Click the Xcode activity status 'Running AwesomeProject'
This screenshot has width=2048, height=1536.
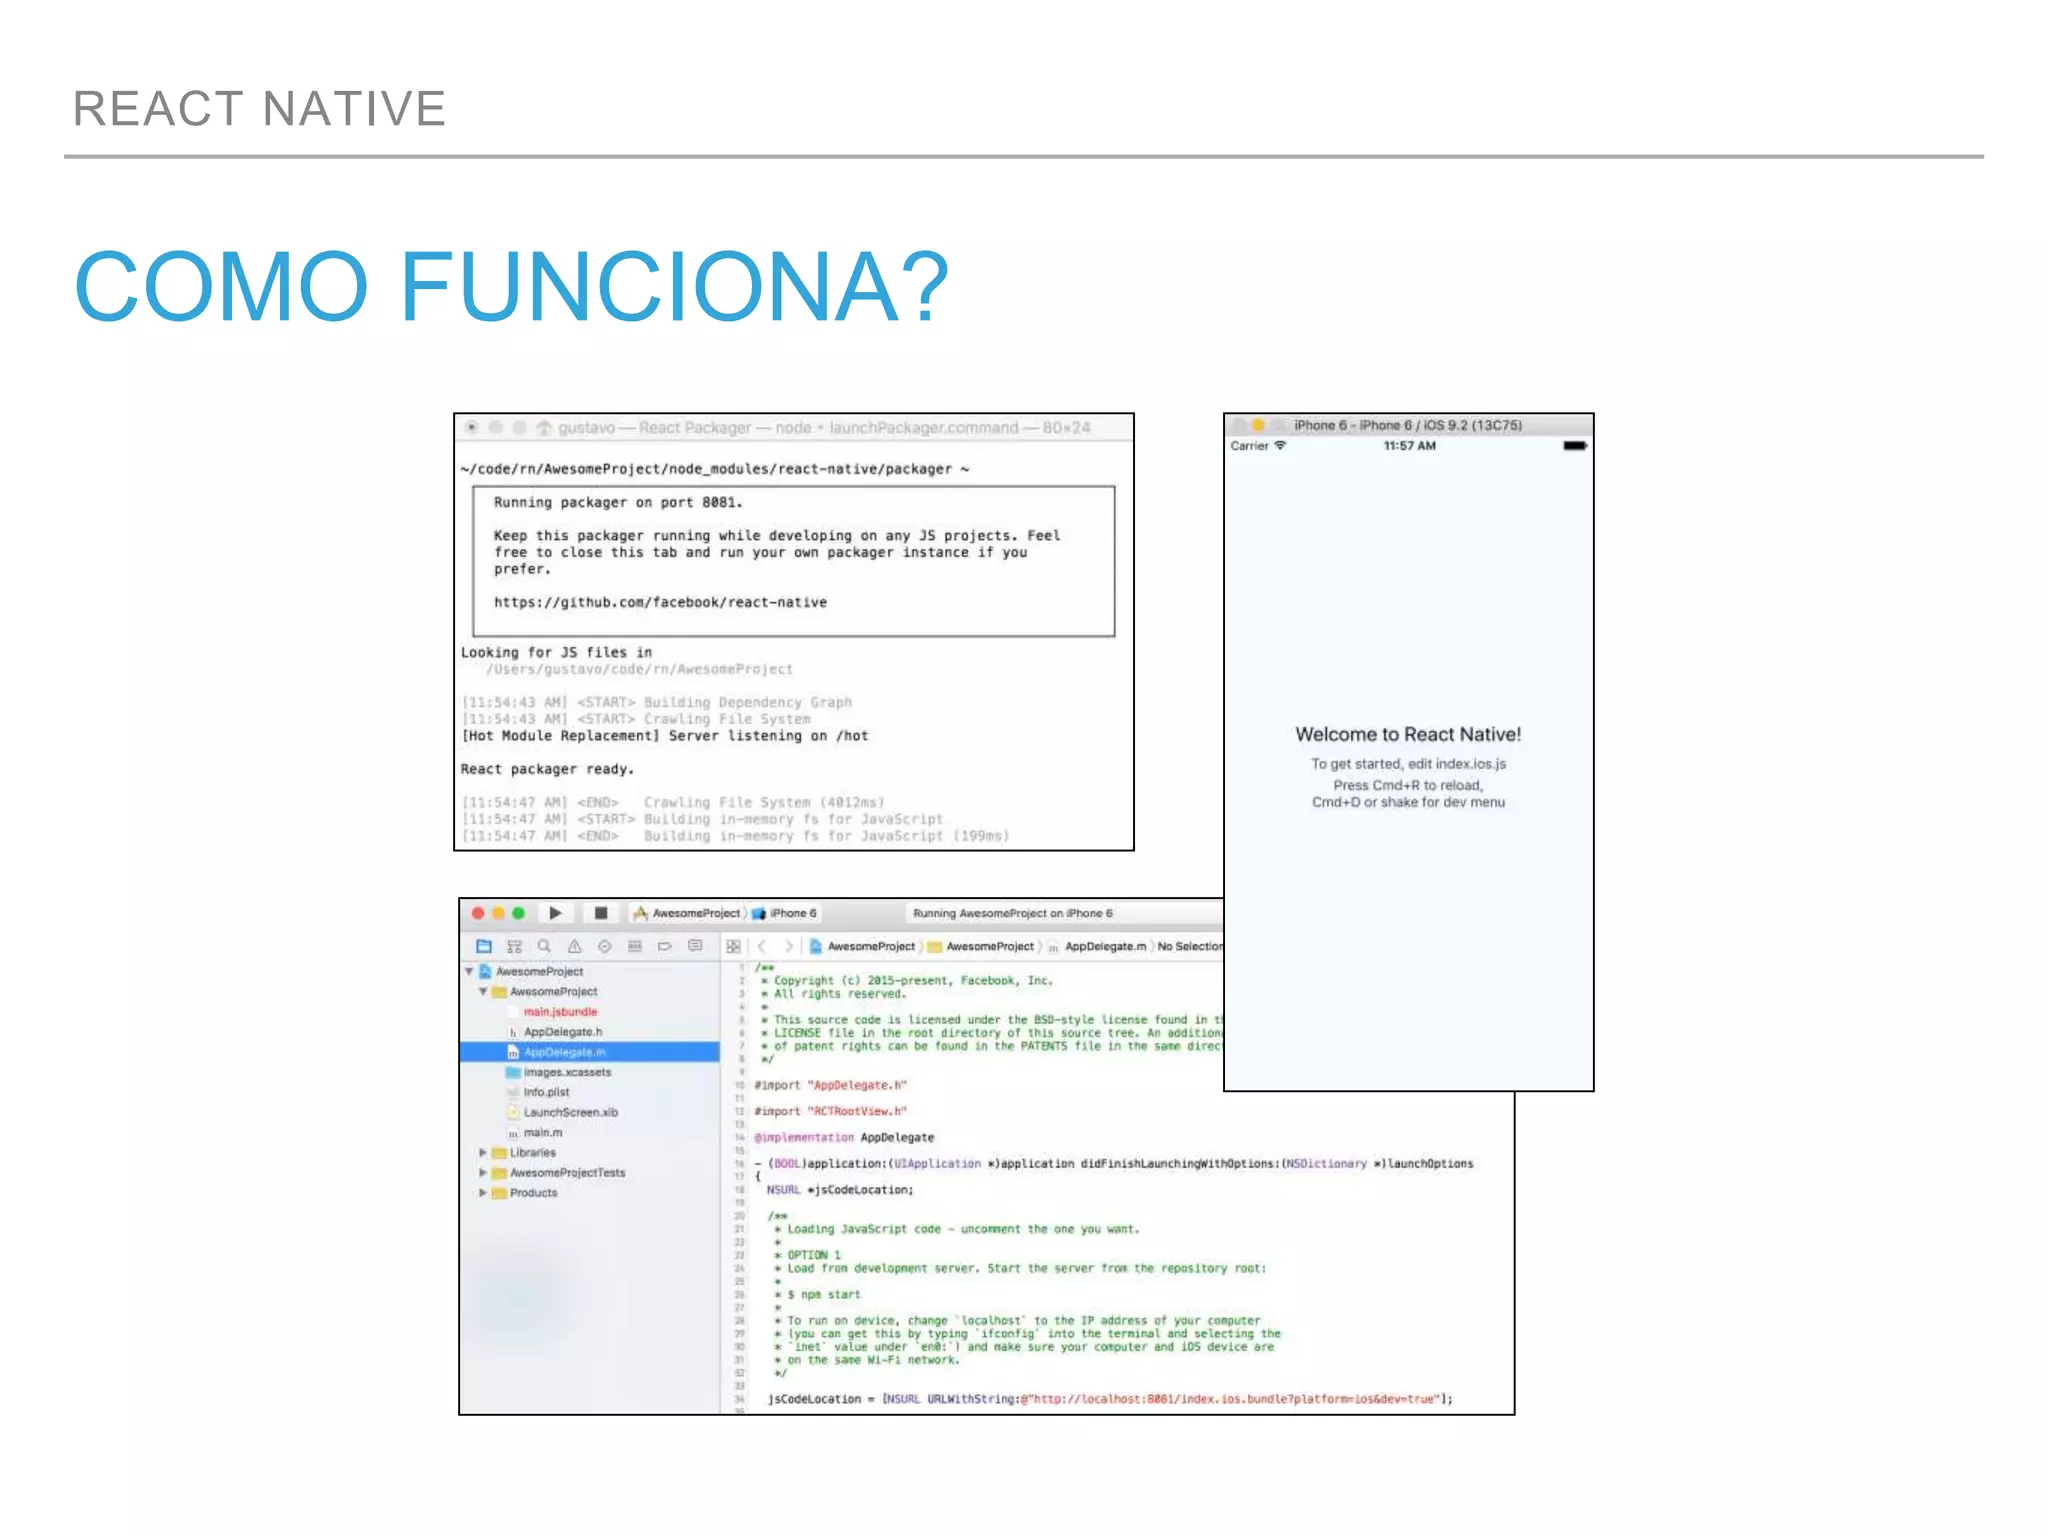tap(1012, 913)
